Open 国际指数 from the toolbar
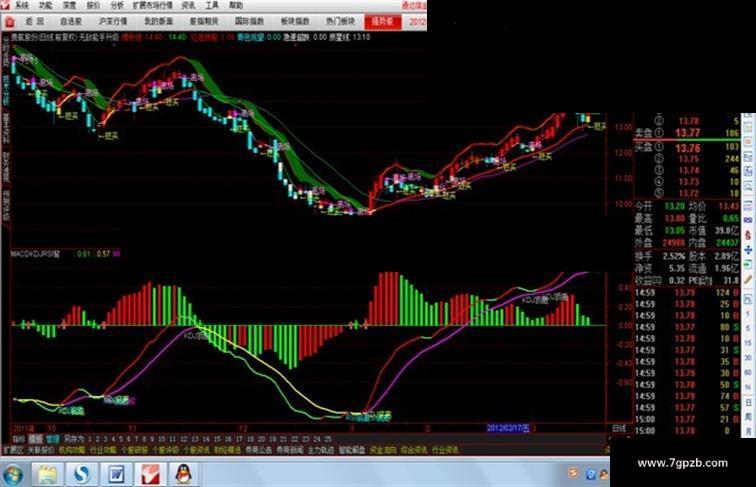This screenshot has height=487, width=756. [x=249, y=22]
